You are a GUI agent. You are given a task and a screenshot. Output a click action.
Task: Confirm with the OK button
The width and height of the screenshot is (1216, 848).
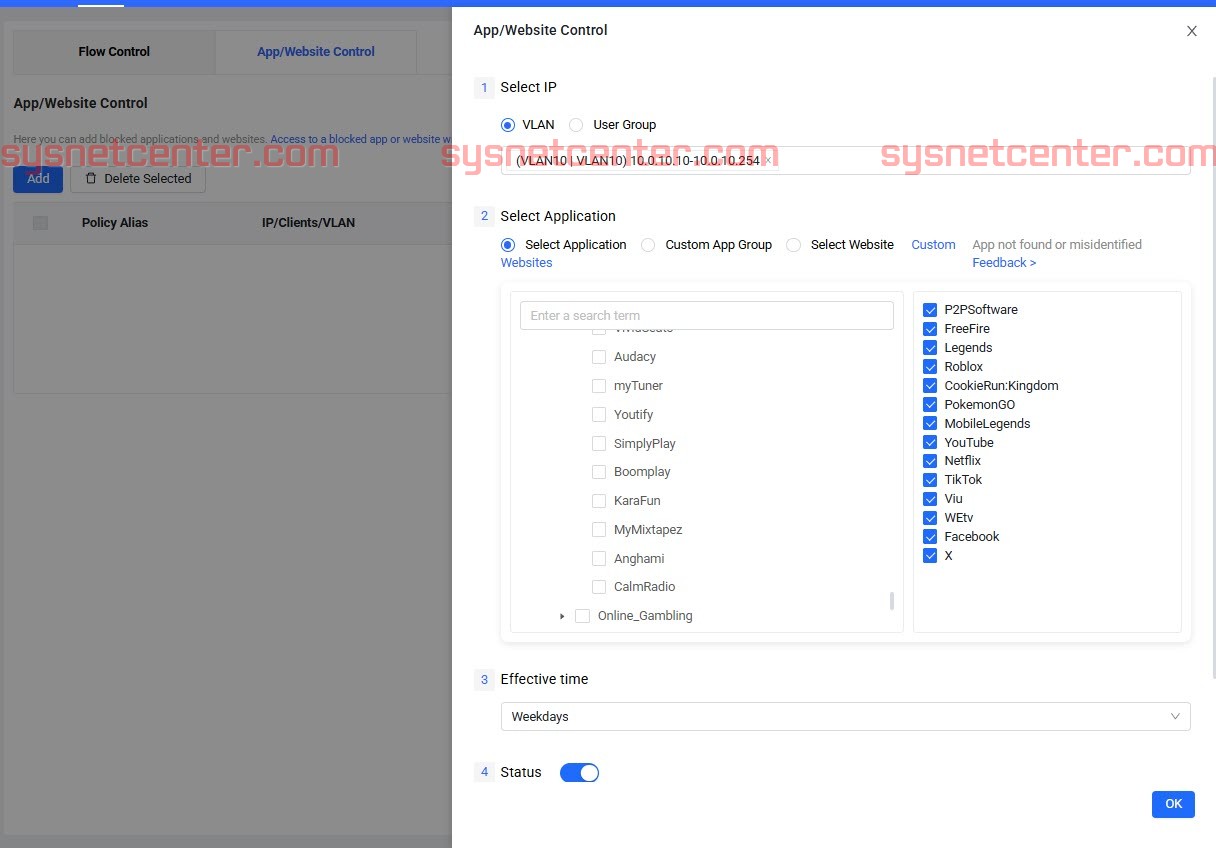click(x=1173, y=804)
